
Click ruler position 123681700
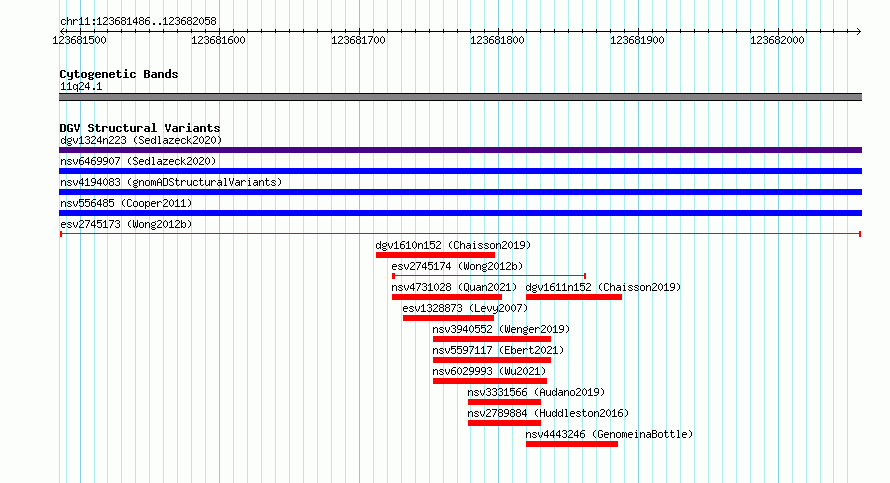coord(358,40)
